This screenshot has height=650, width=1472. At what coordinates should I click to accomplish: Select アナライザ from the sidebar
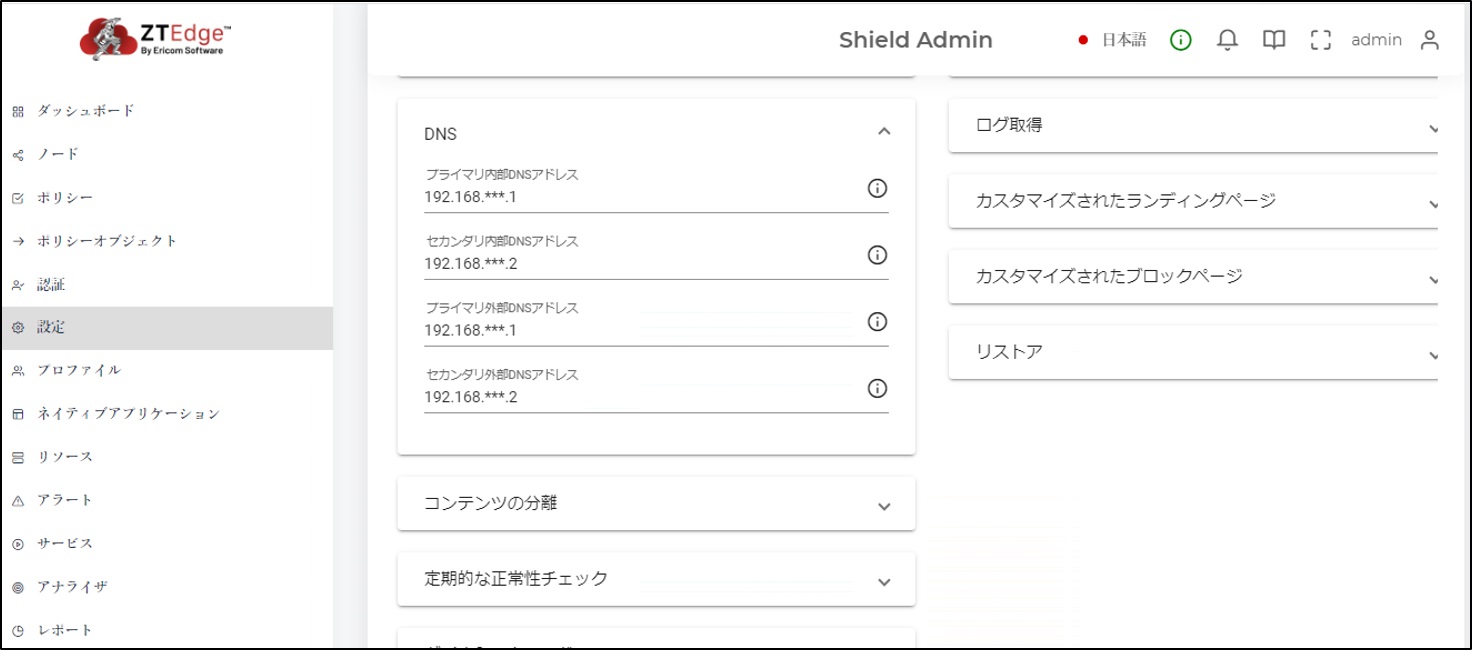coord(72,587)
